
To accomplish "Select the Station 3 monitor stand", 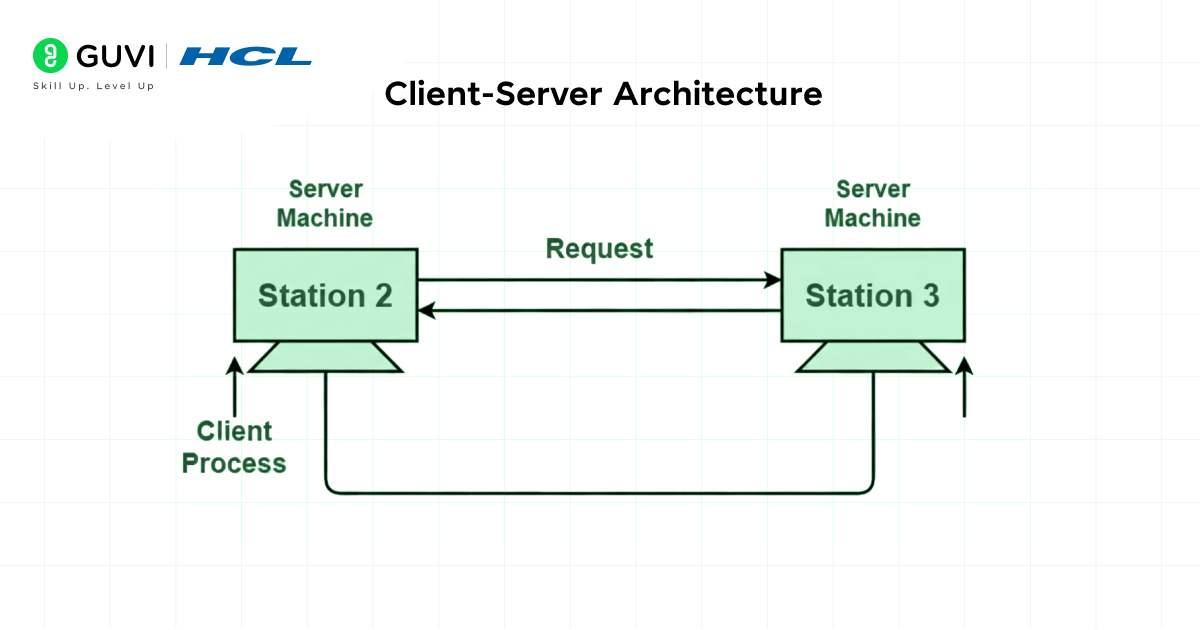I will click(872, 355).
